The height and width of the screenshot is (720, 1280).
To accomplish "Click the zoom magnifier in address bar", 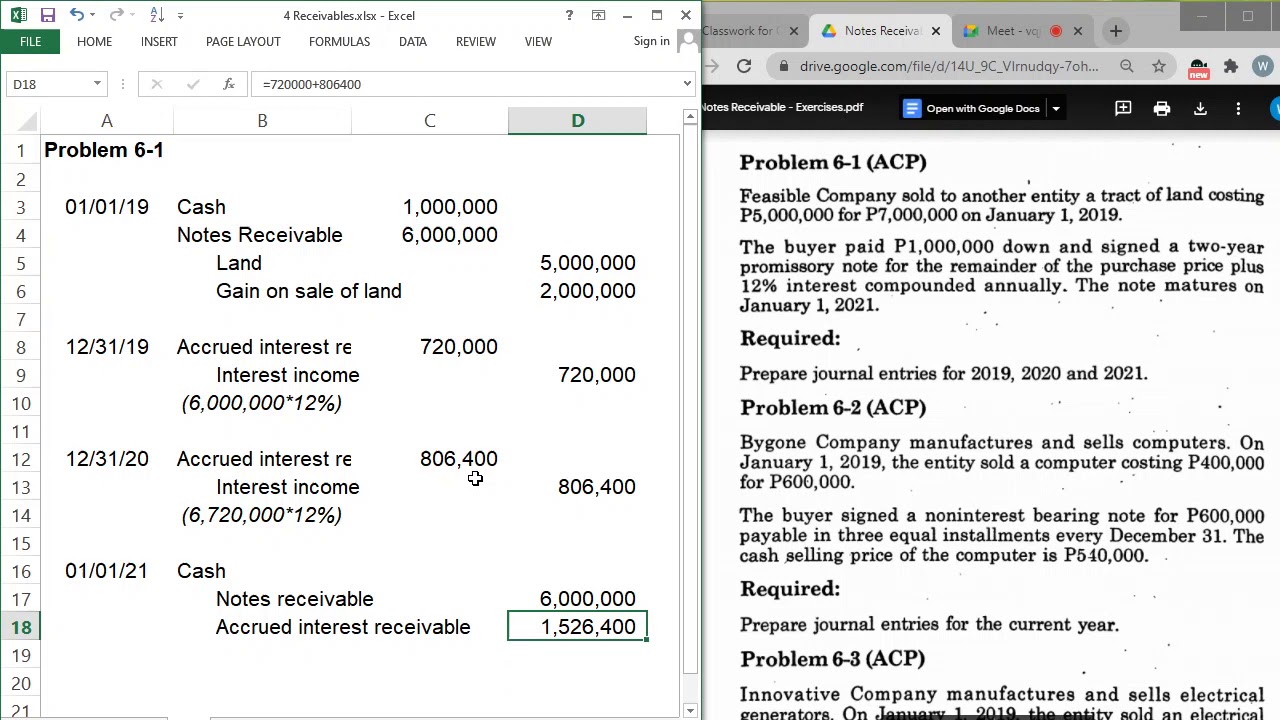I will [x=1127, y=66].
